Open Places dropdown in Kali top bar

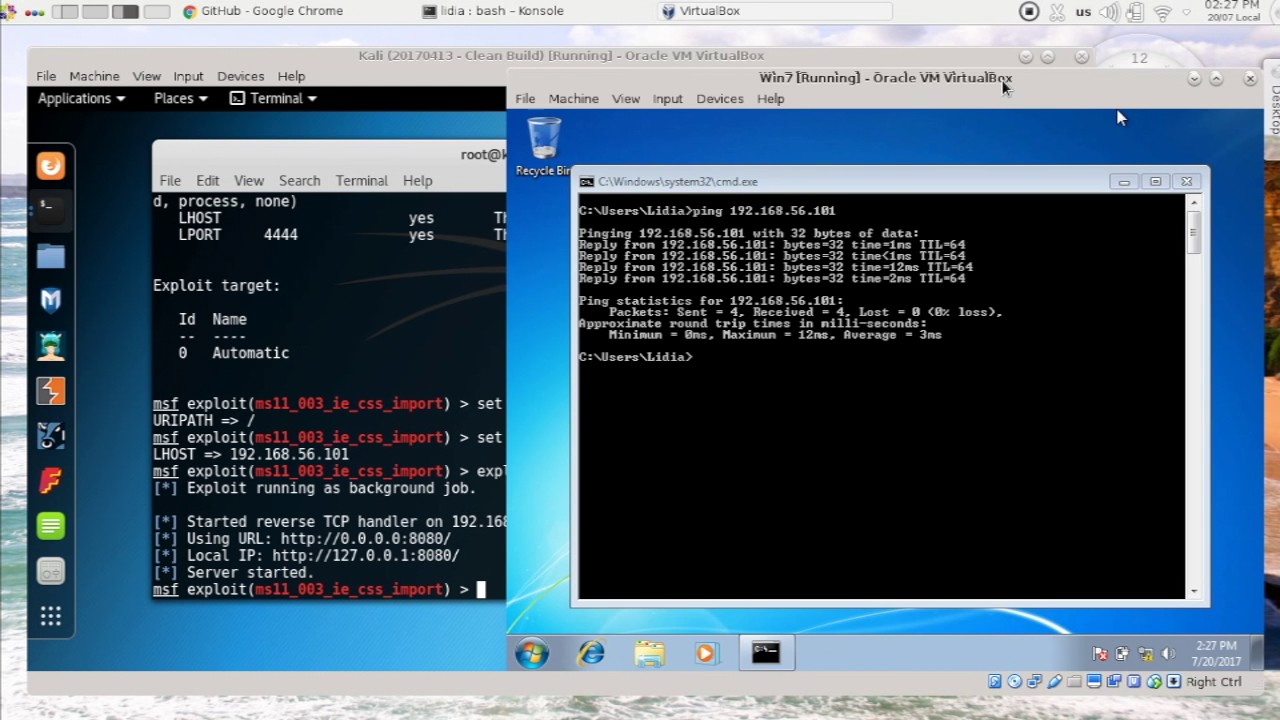(180, 98)
